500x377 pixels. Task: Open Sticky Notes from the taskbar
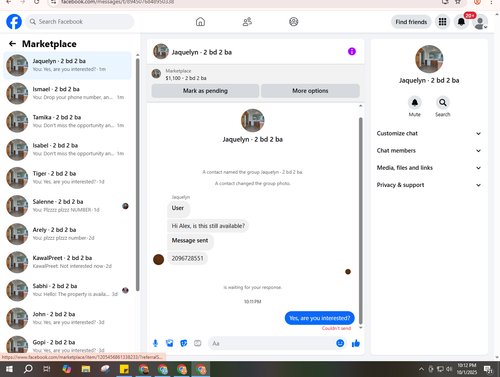(x=124, y=369)
